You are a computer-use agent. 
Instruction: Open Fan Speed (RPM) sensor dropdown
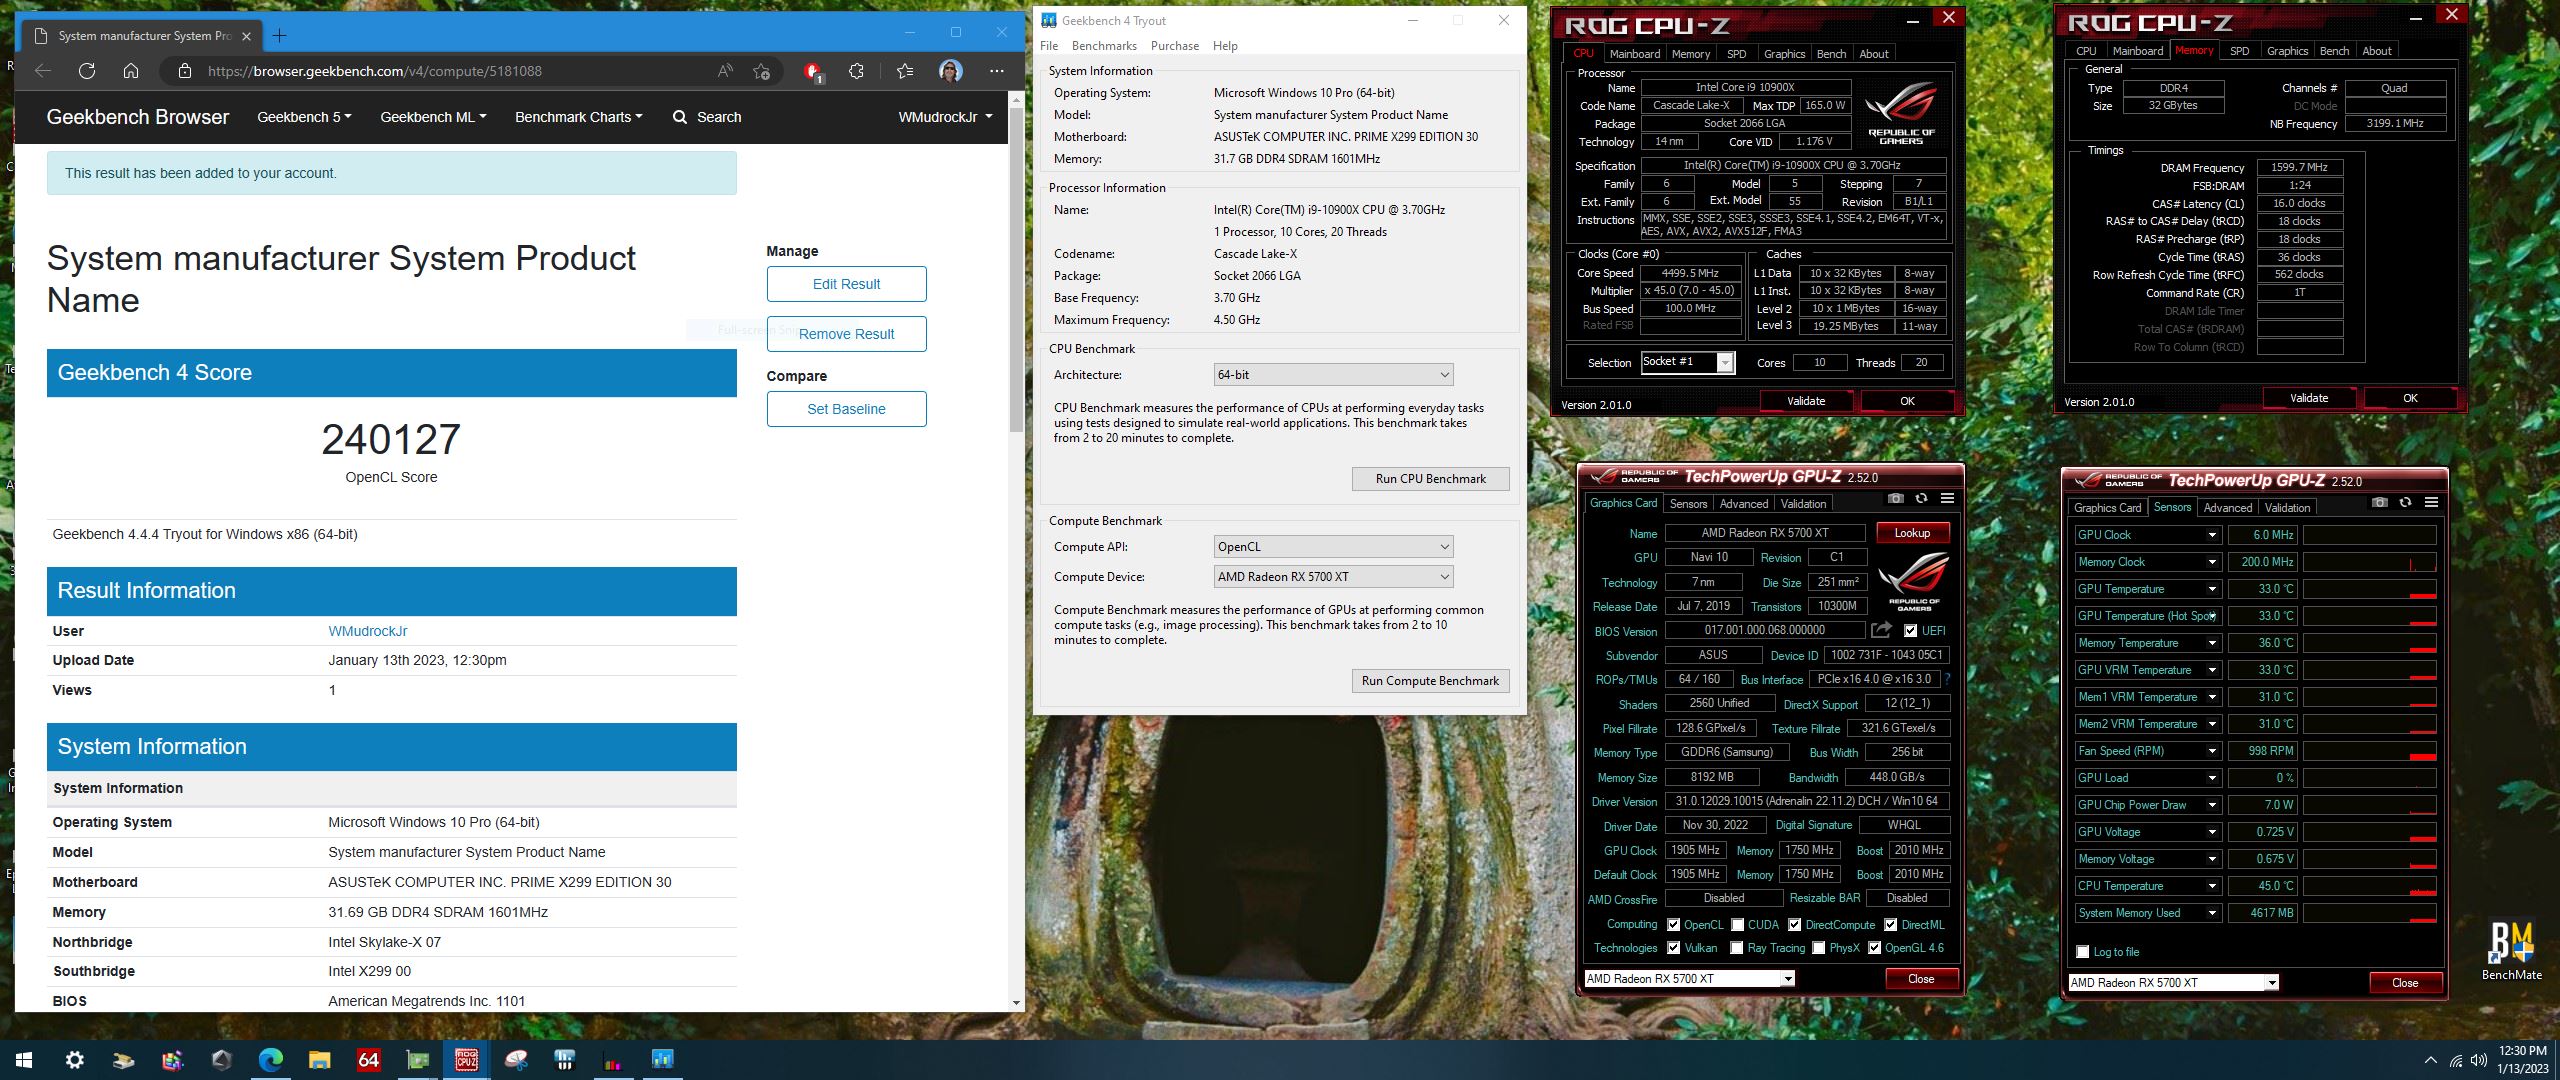click(x=2212, y=751)
